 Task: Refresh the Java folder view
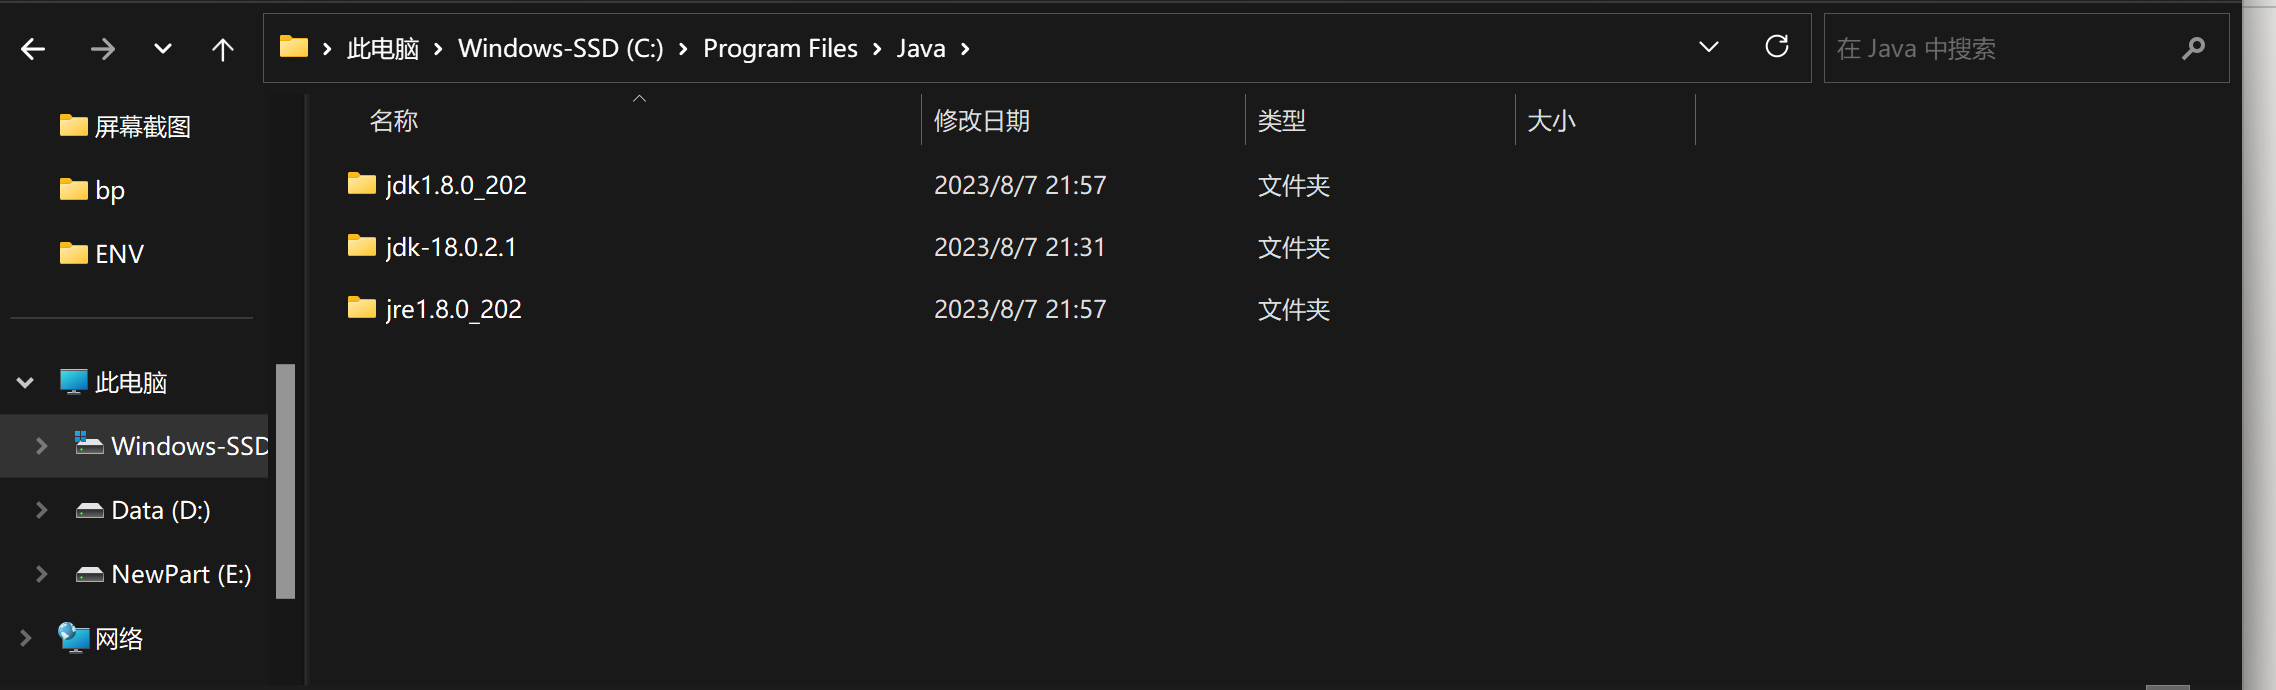pyautogui.click(x=1777, y=46)
